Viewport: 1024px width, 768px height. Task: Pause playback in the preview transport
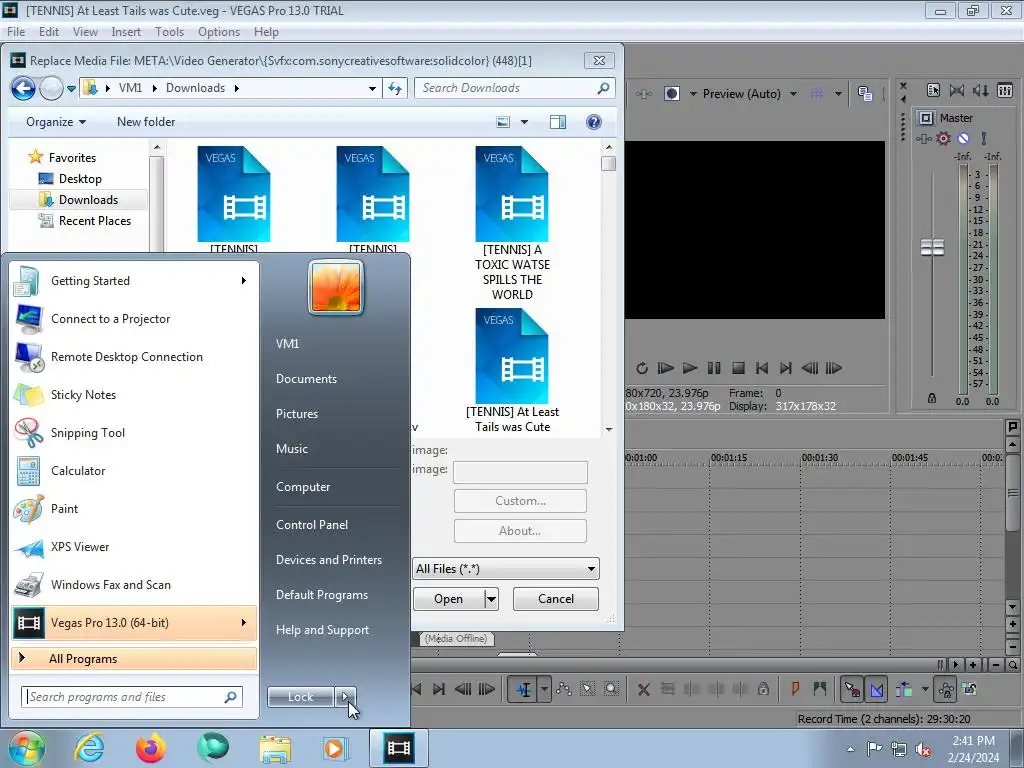click(x=714, y=368)
